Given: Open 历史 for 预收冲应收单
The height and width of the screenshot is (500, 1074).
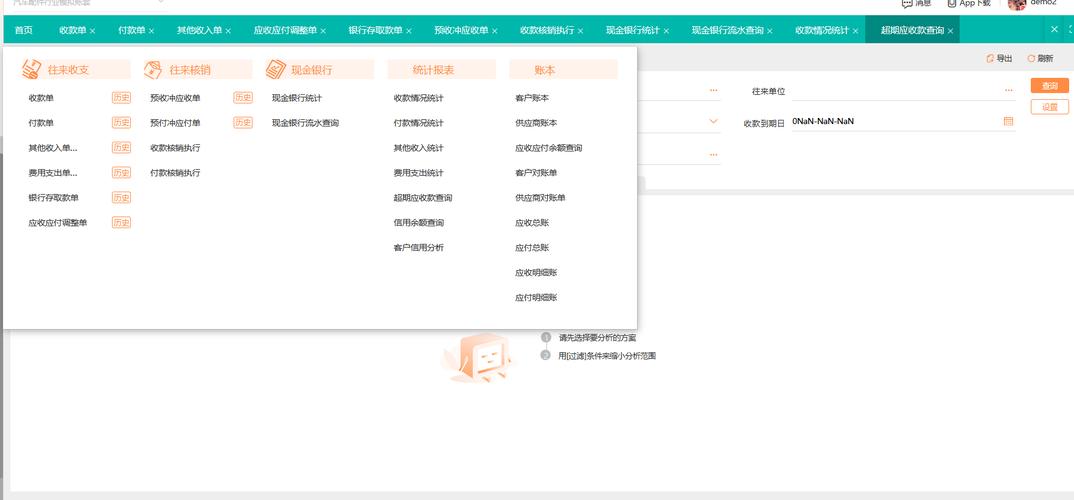Looking at the screenshot, I should (x=243, y=98).
